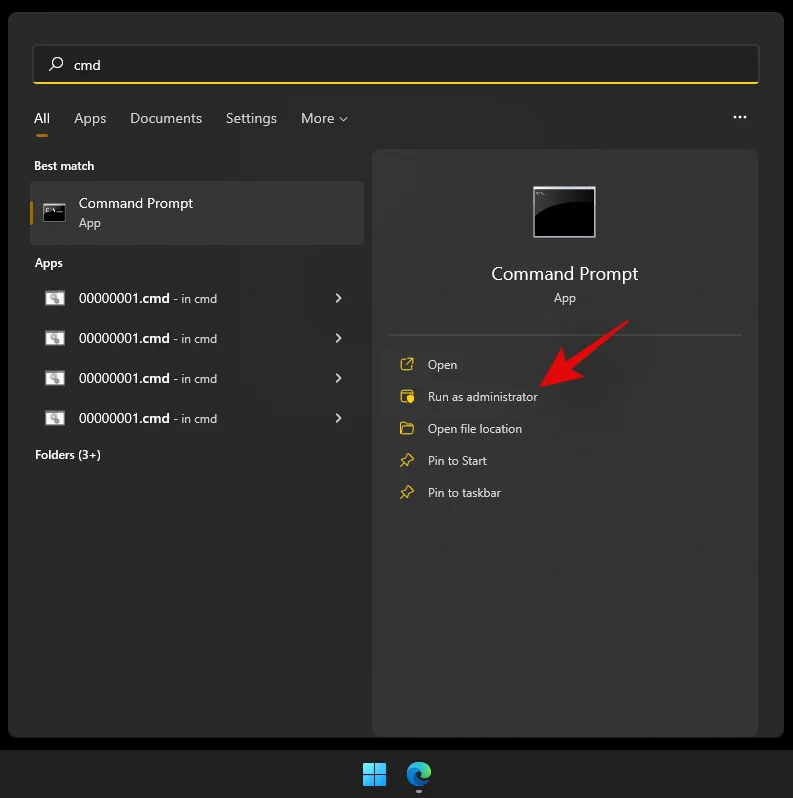This screenshot has width=793, height=798.
Task: Switch to the Apps filter tab
Action: 90,119
